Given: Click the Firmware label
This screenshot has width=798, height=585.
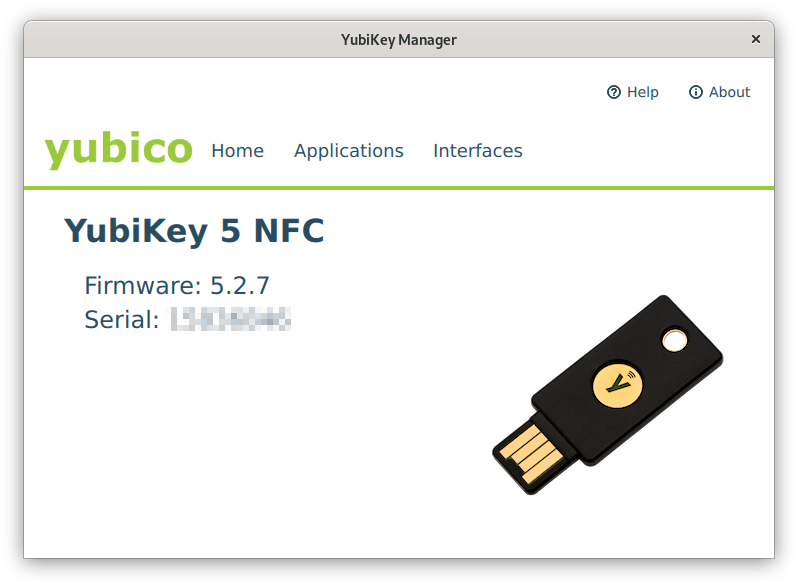Looking at the screenshot, I should [142, 285].
